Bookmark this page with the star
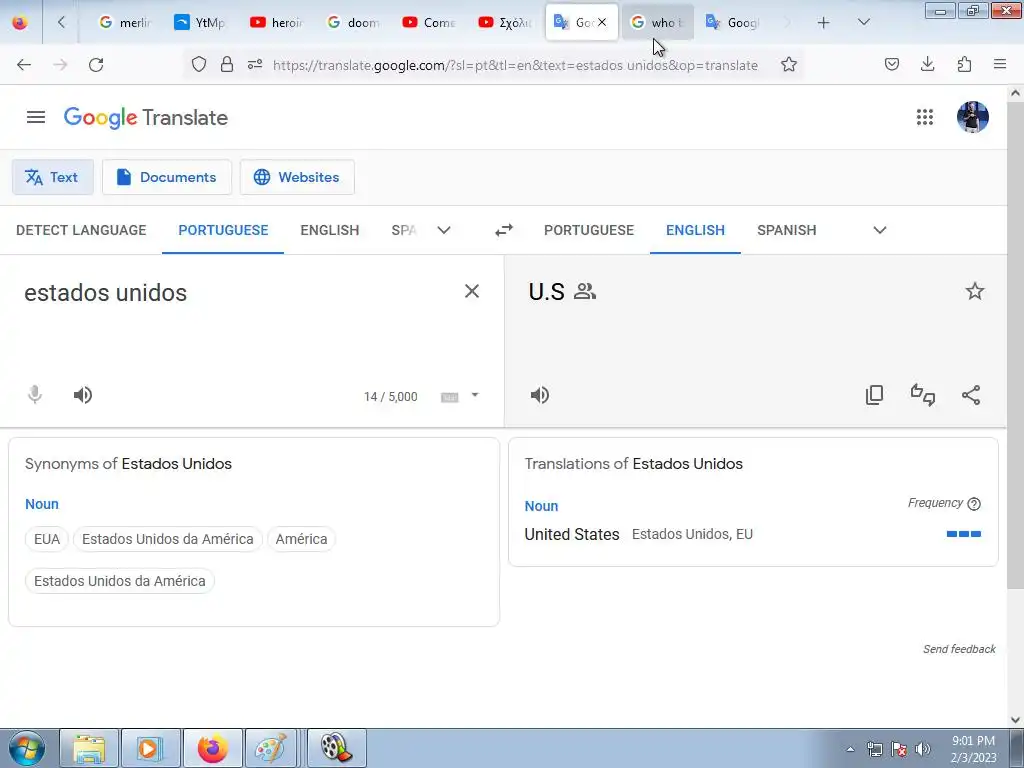The height and width of the screenshot is (768, 1024). (x=788, y=65)
